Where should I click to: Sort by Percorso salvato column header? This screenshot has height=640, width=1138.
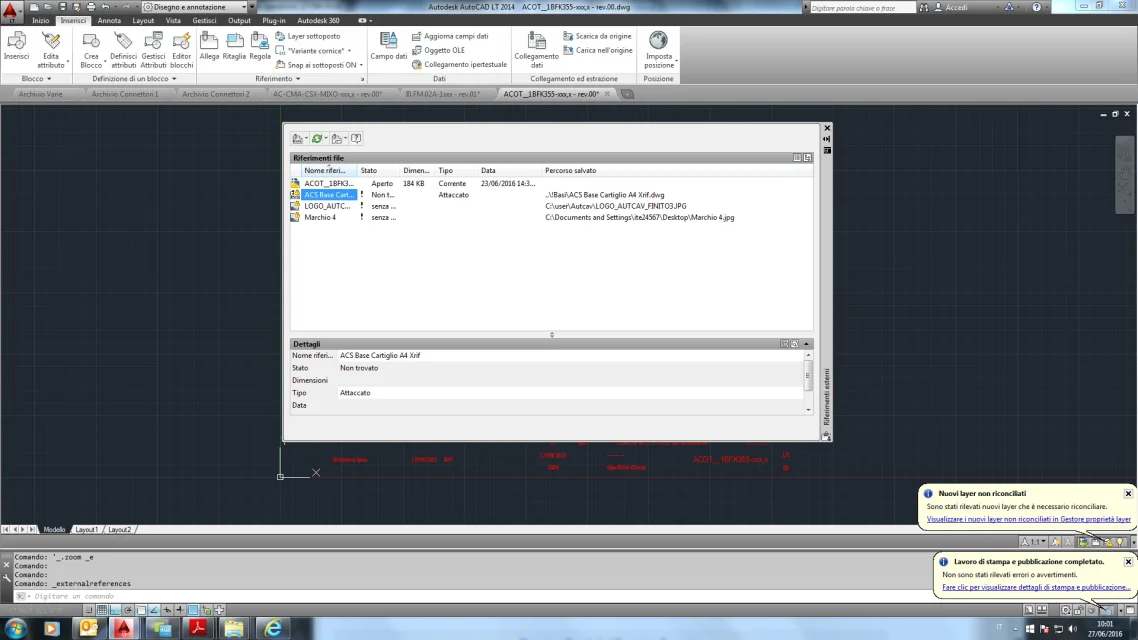click(x=677, y=171)
